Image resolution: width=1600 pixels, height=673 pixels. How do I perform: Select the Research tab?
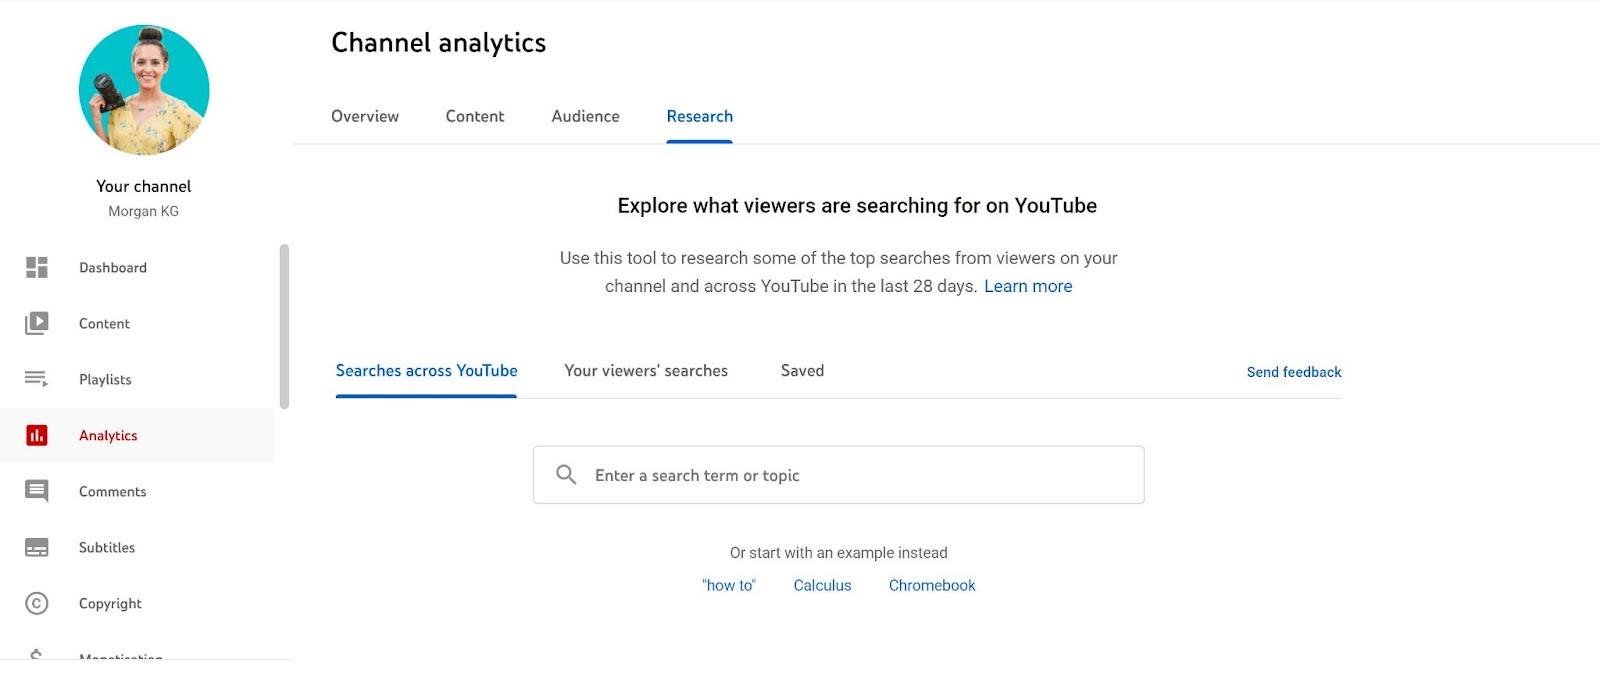click(700, 116)
